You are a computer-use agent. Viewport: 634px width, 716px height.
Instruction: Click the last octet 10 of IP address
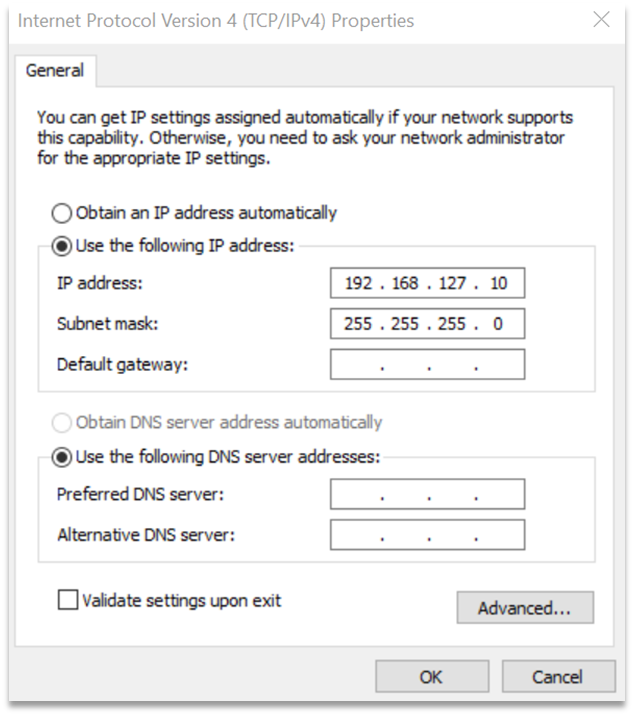coord(498,283)
